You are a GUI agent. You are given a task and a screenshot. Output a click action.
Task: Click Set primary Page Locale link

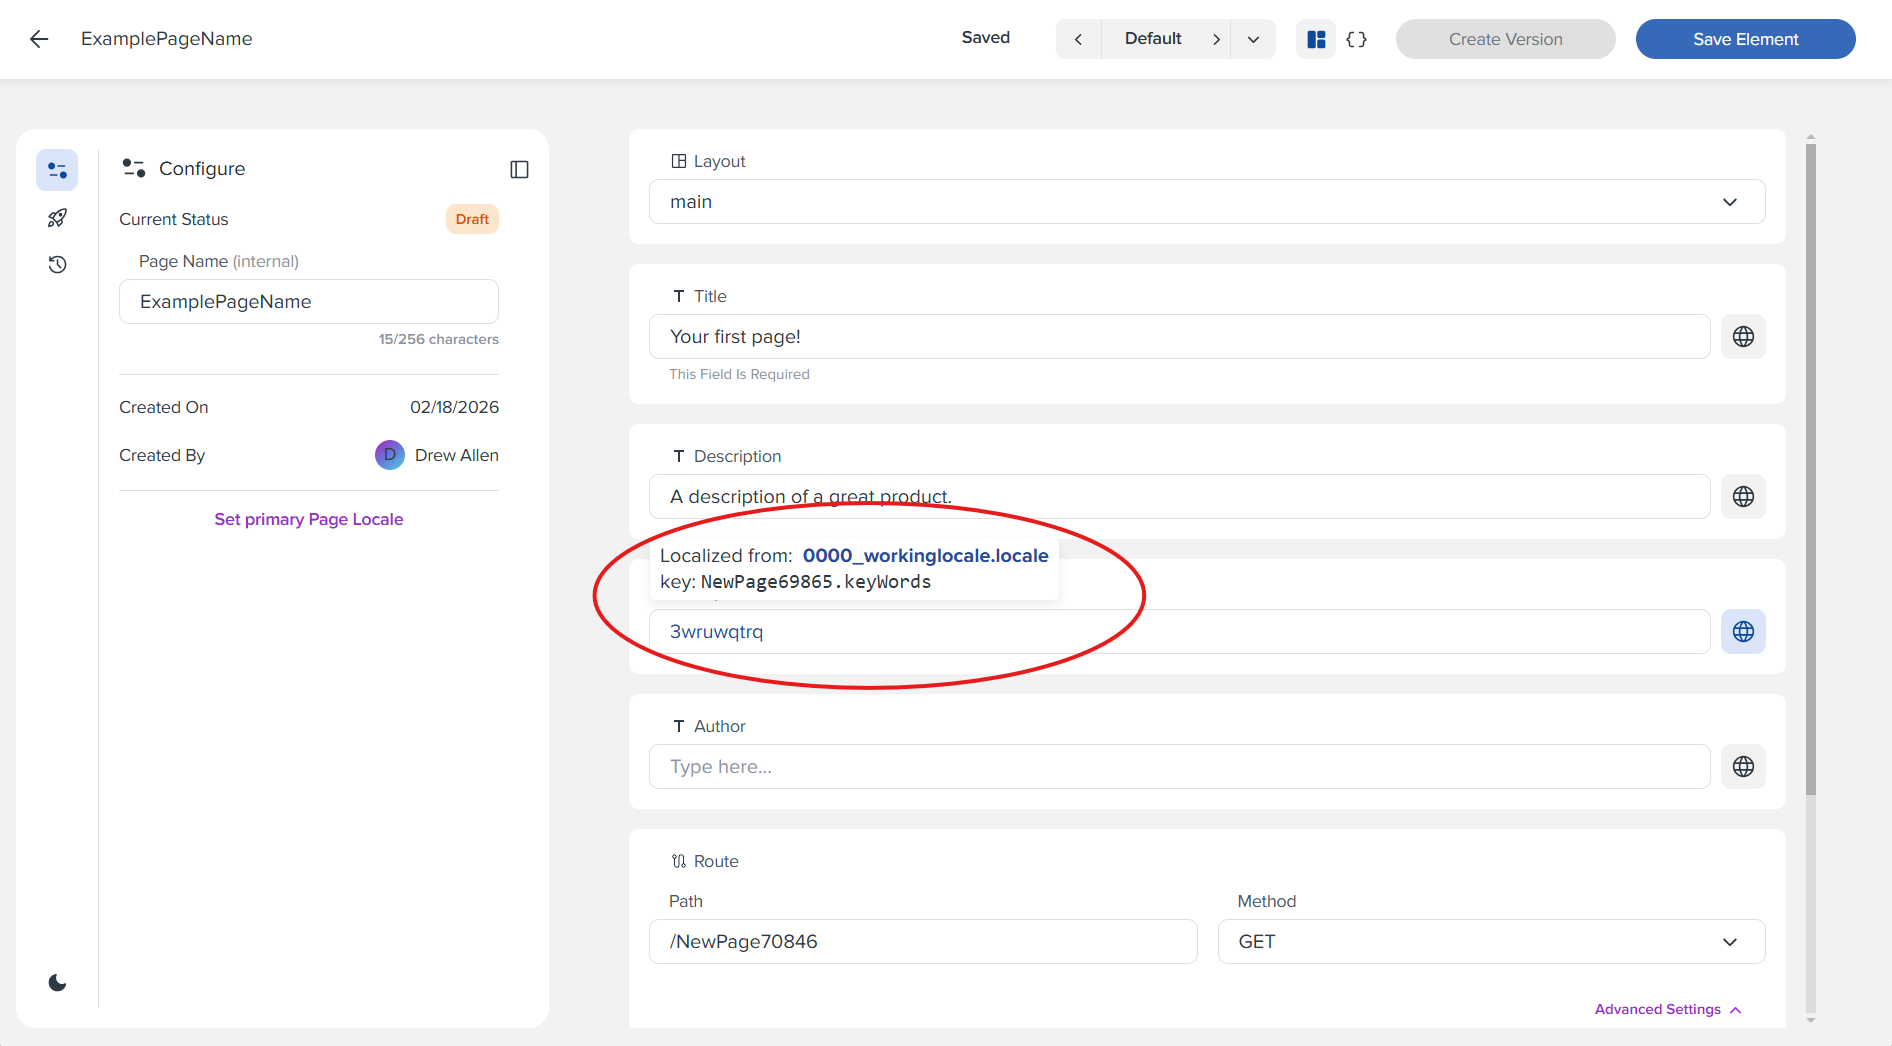coord(308,519)
